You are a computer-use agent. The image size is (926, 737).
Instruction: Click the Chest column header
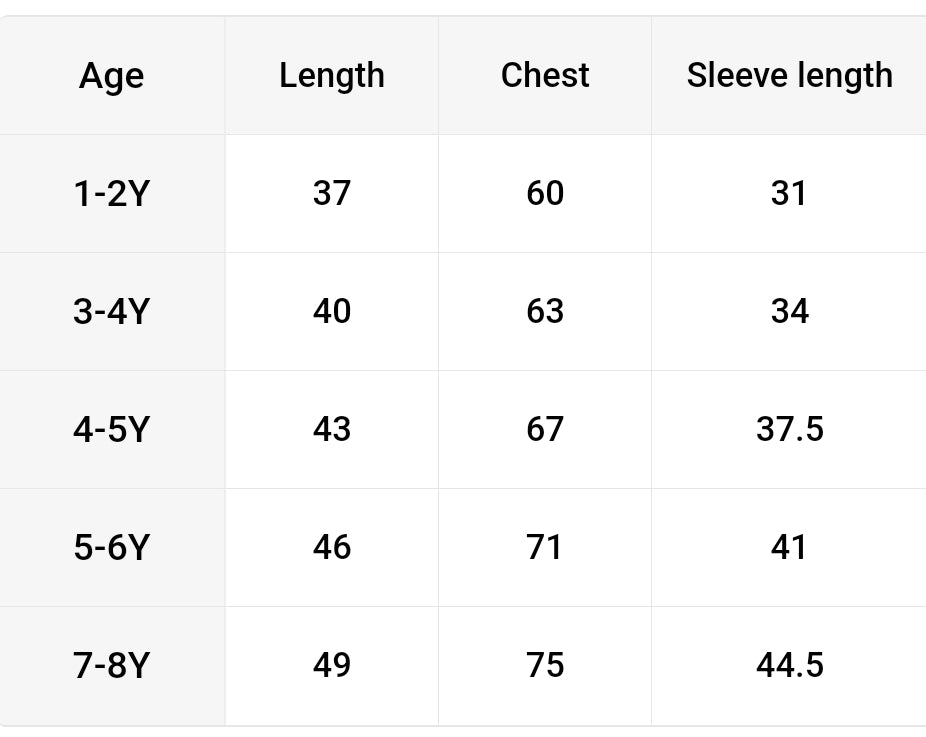pyautogui.click(x=545, y=76)
